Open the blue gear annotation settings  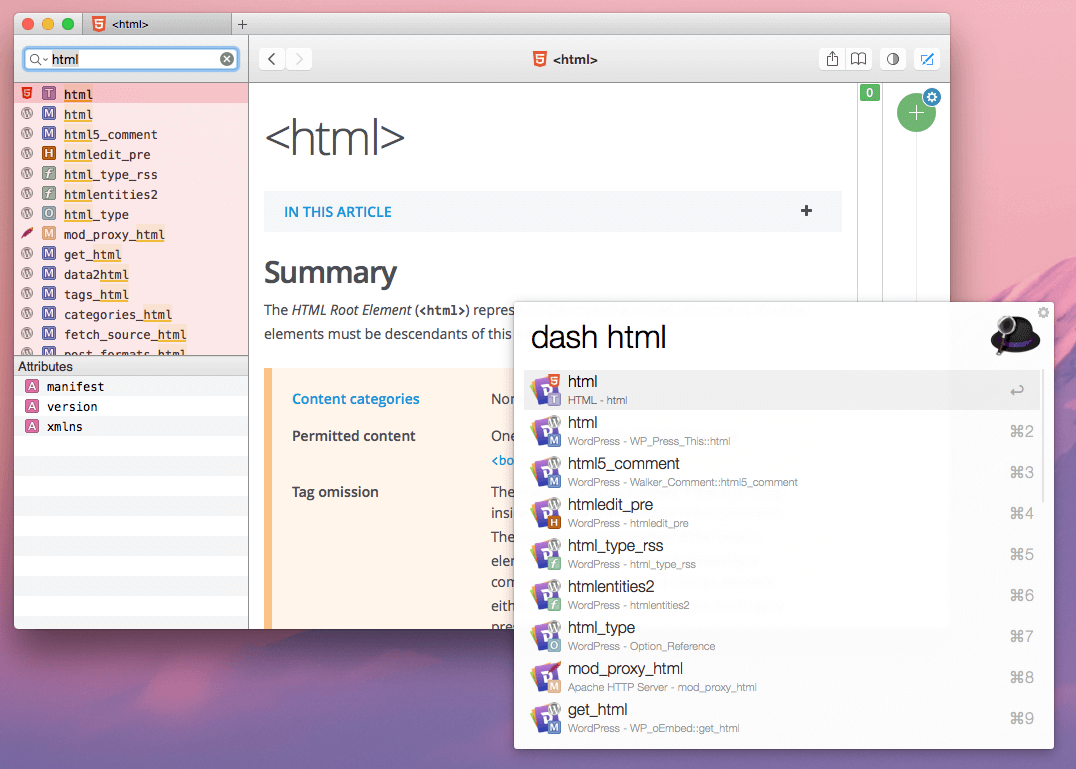[932, 97]
